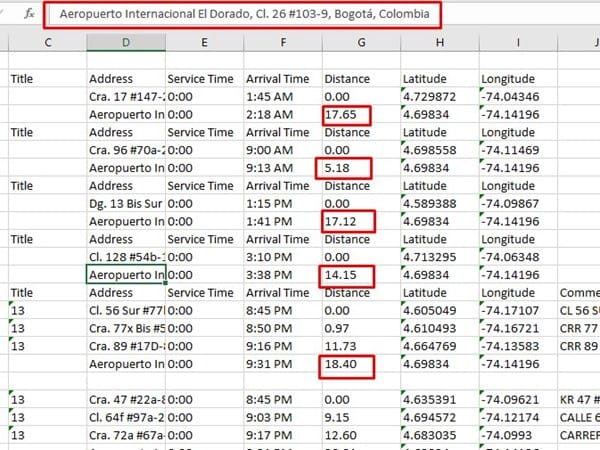The image size is (600, 450).
Task: Select the address cell starting Cra. 96 #70a
Action: (x=125, y=150)
